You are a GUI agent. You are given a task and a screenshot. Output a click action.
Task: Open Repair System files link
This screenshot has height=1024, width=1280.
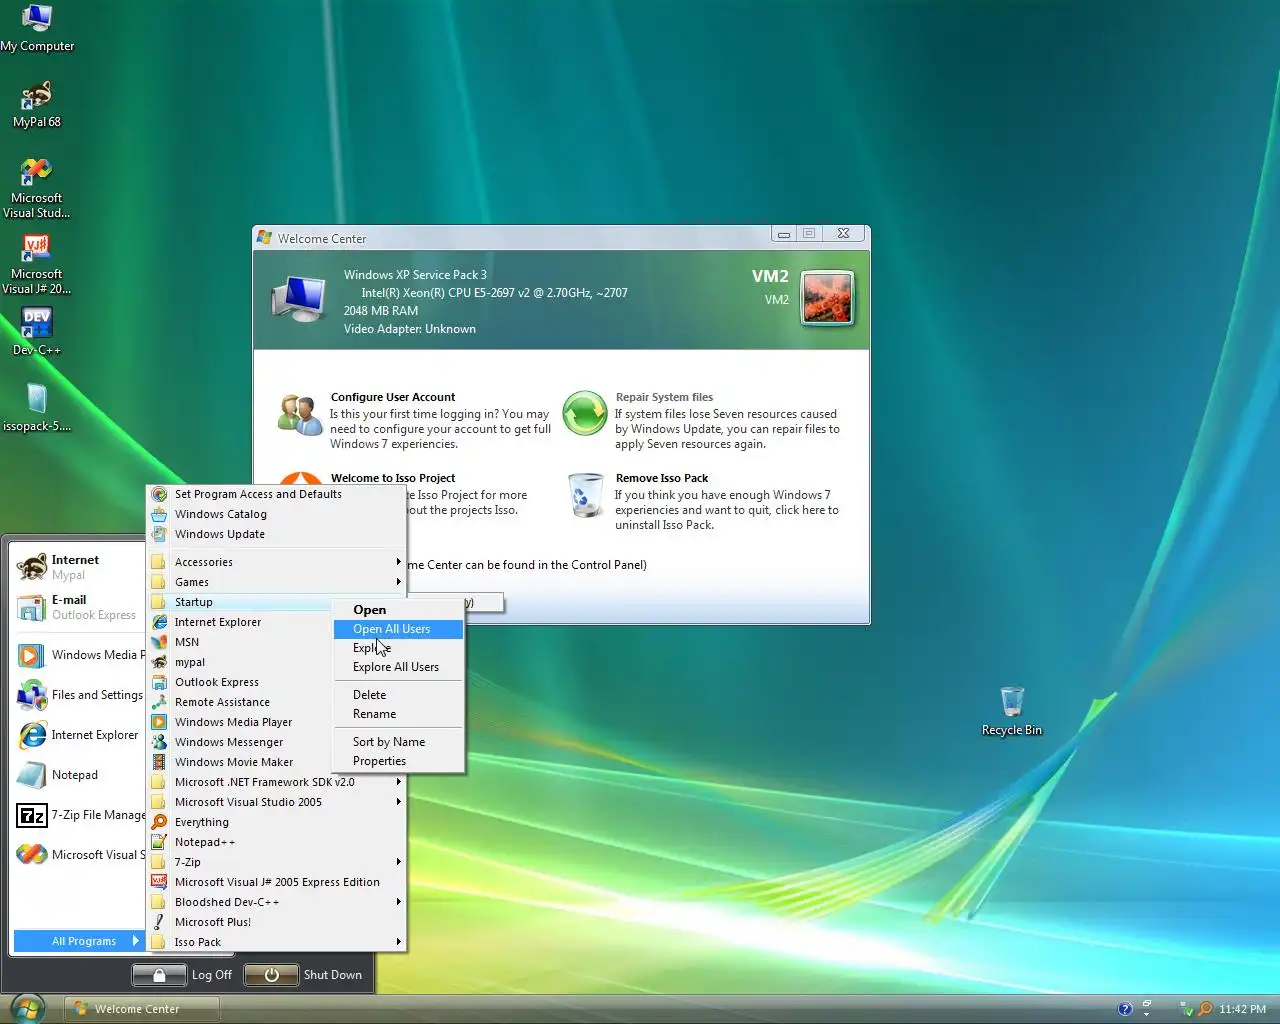click(664, 397)
